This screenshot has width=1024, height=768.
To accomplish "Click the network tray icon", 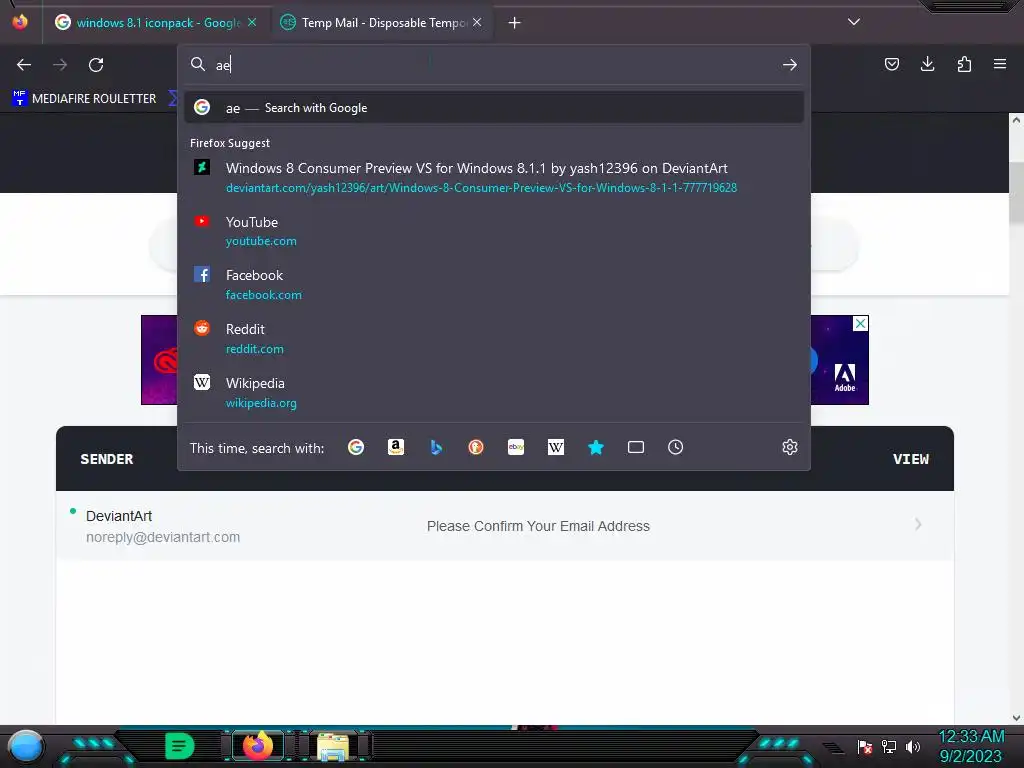I will click(x=889, y=746).
